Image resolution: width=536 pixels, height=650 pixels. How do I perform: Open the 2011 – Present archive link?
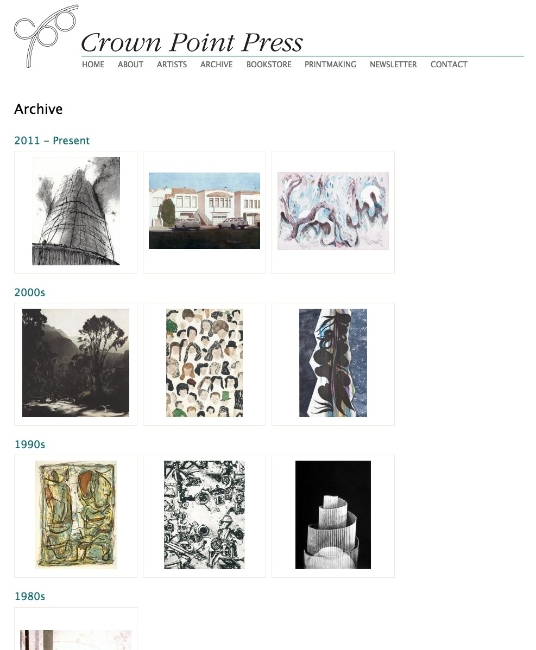pos(52,141)
